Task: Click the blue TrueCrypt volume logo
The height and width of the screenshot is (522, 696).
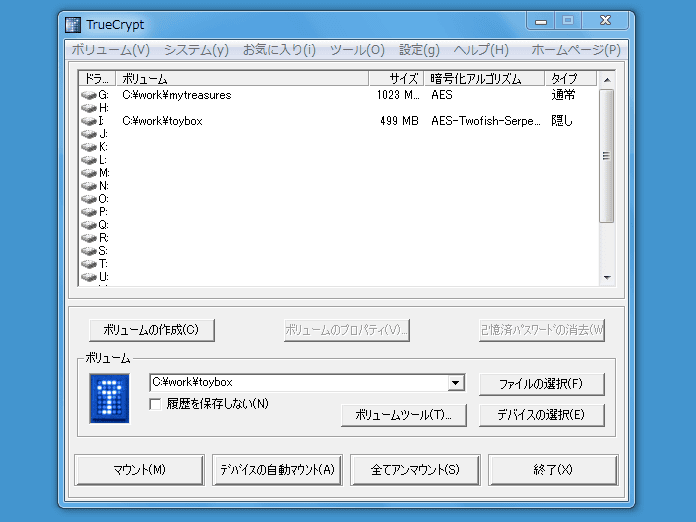Action: tap(109, 398)
